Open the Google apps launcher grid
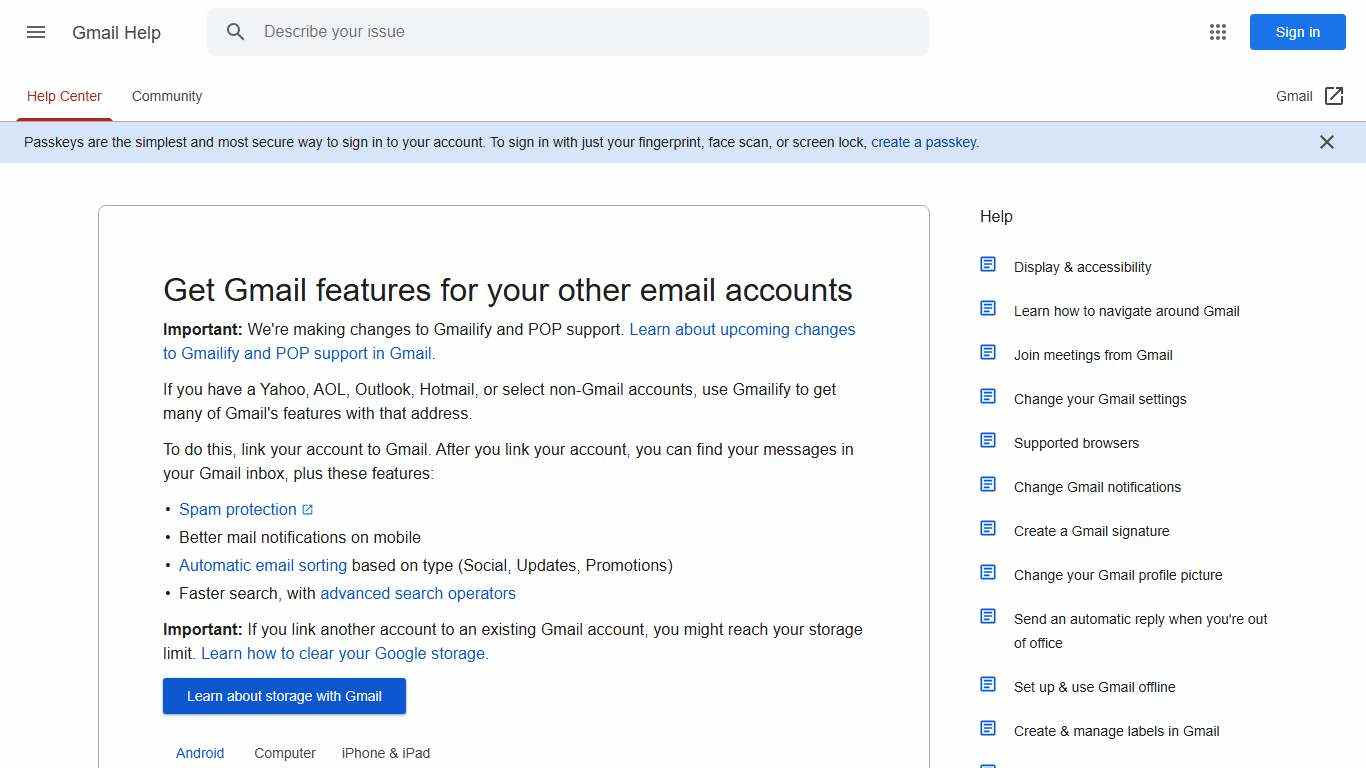1366x768 pixels. point(1218,32)
